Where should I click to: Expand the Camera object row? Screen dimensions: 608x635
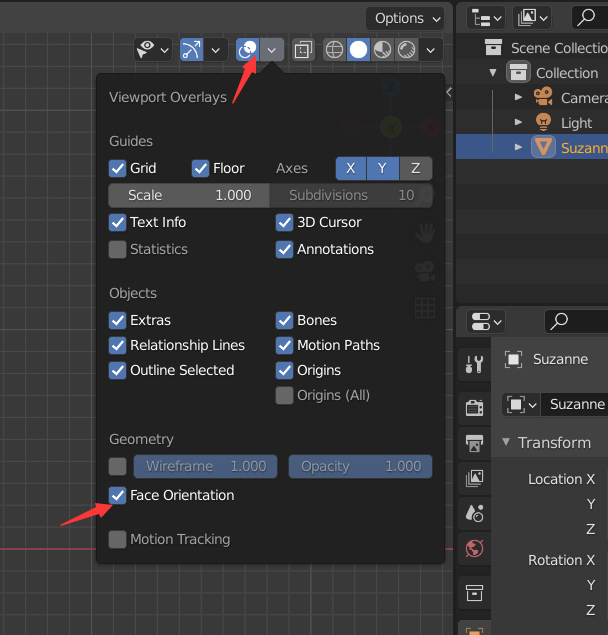tap(518, 98)
